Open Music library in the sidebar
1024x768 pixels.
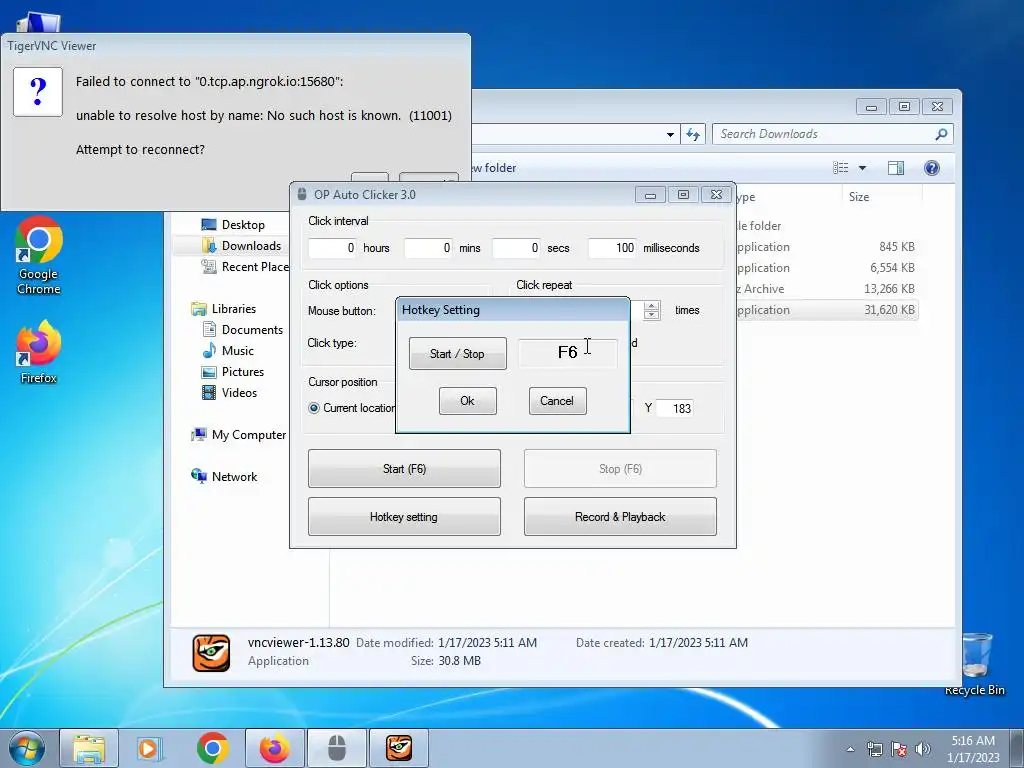(x=228, y=351)
